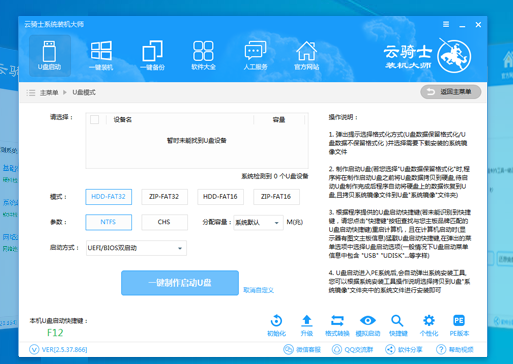This screenshot has height=364, width=513.
Task: Click the 暂时未能找到U盘设备 message
Action: tap(197, 140)
